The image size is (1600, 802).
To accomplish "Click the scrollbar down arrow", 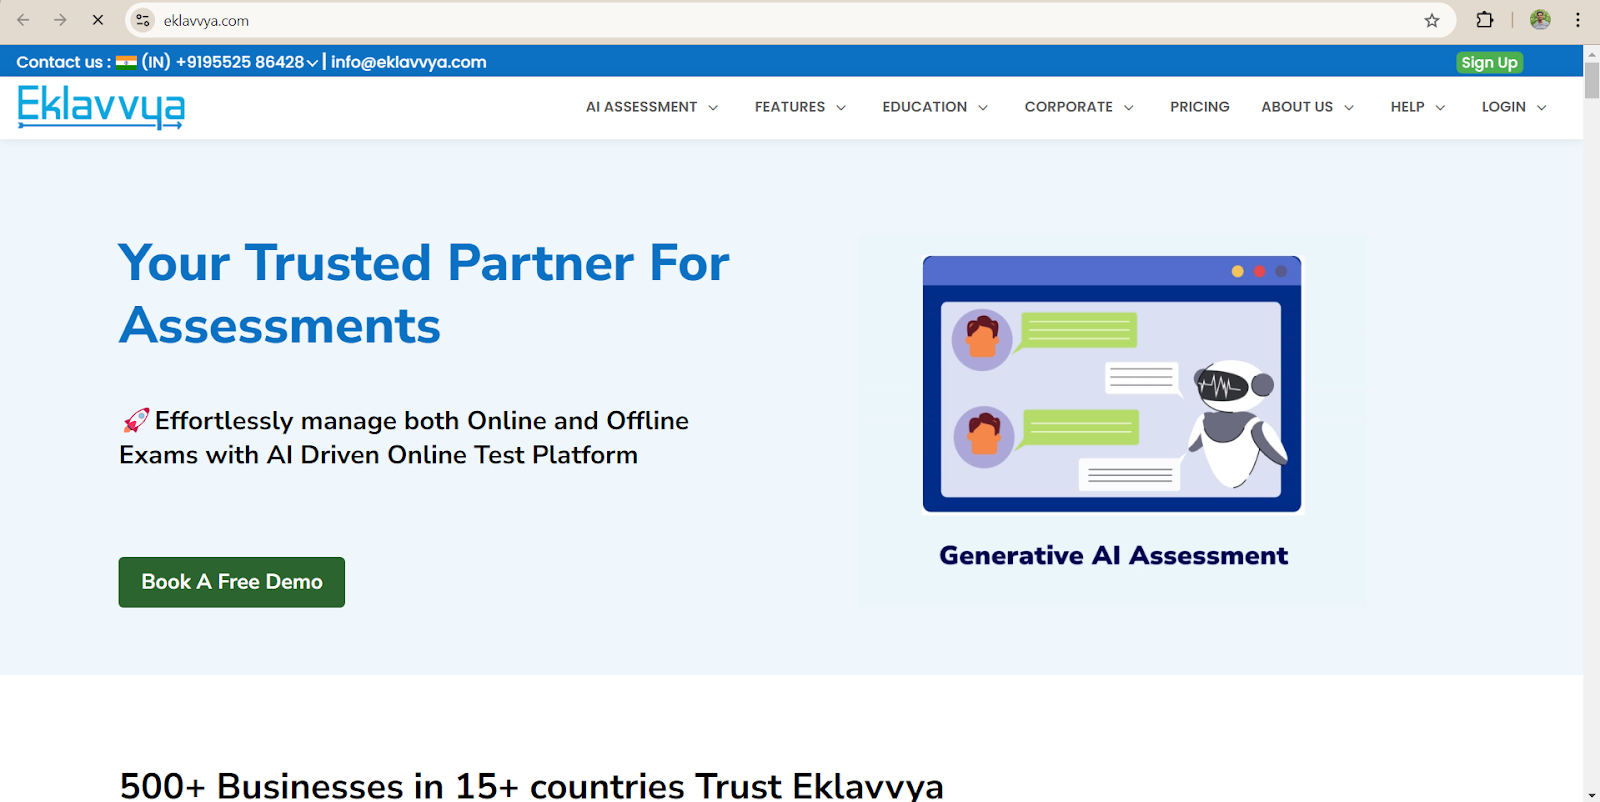I will 1592,795.
